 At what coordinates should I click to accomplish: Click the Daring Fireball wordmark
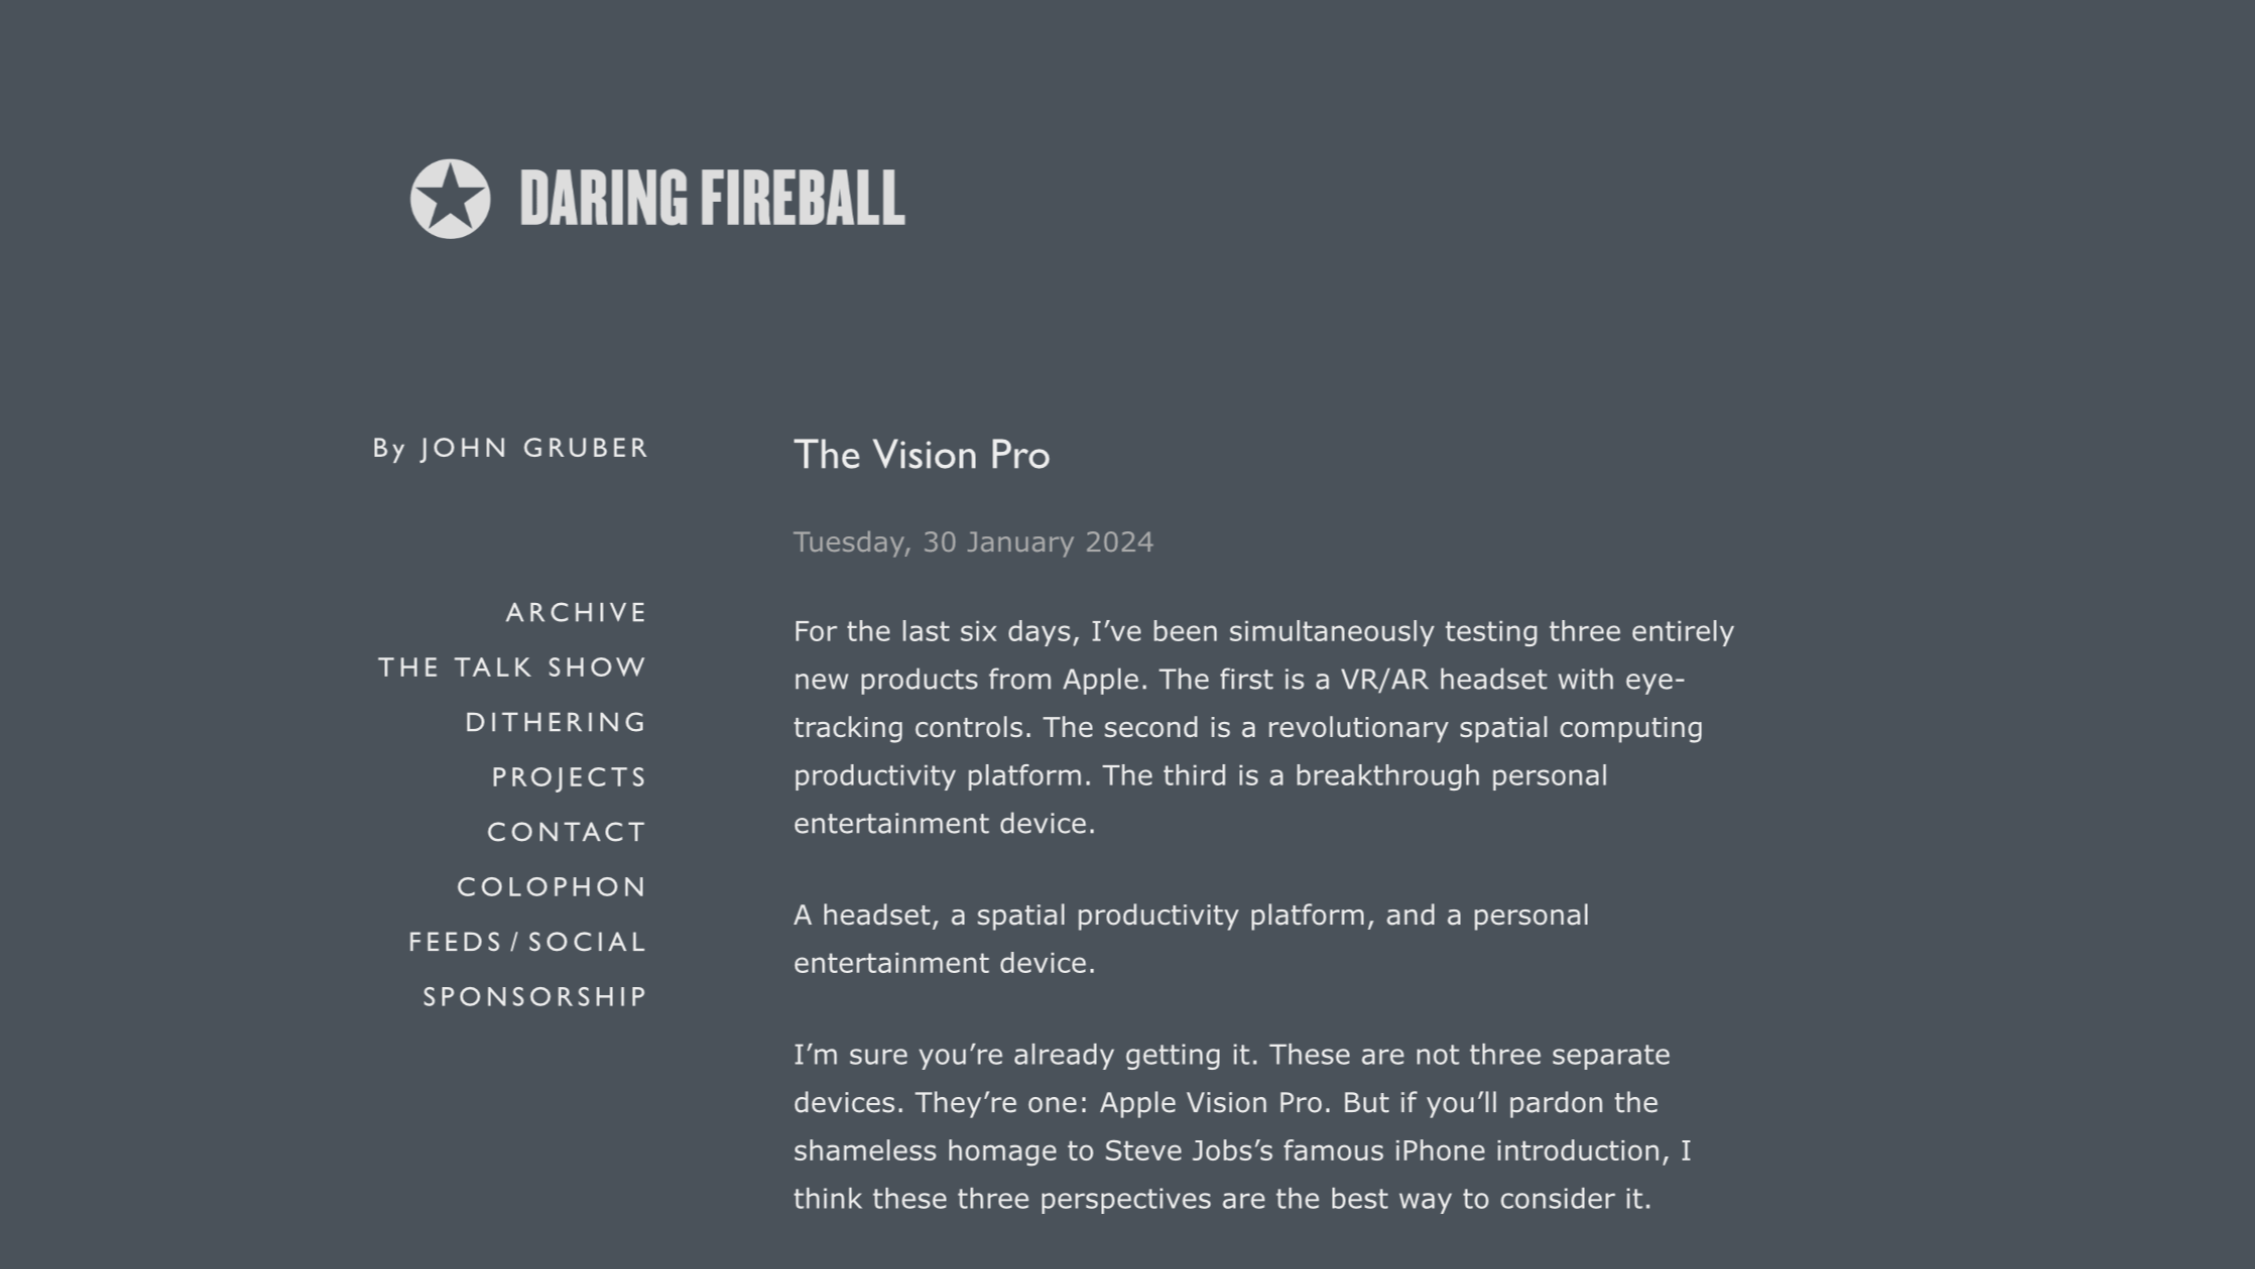pos(712,198)
